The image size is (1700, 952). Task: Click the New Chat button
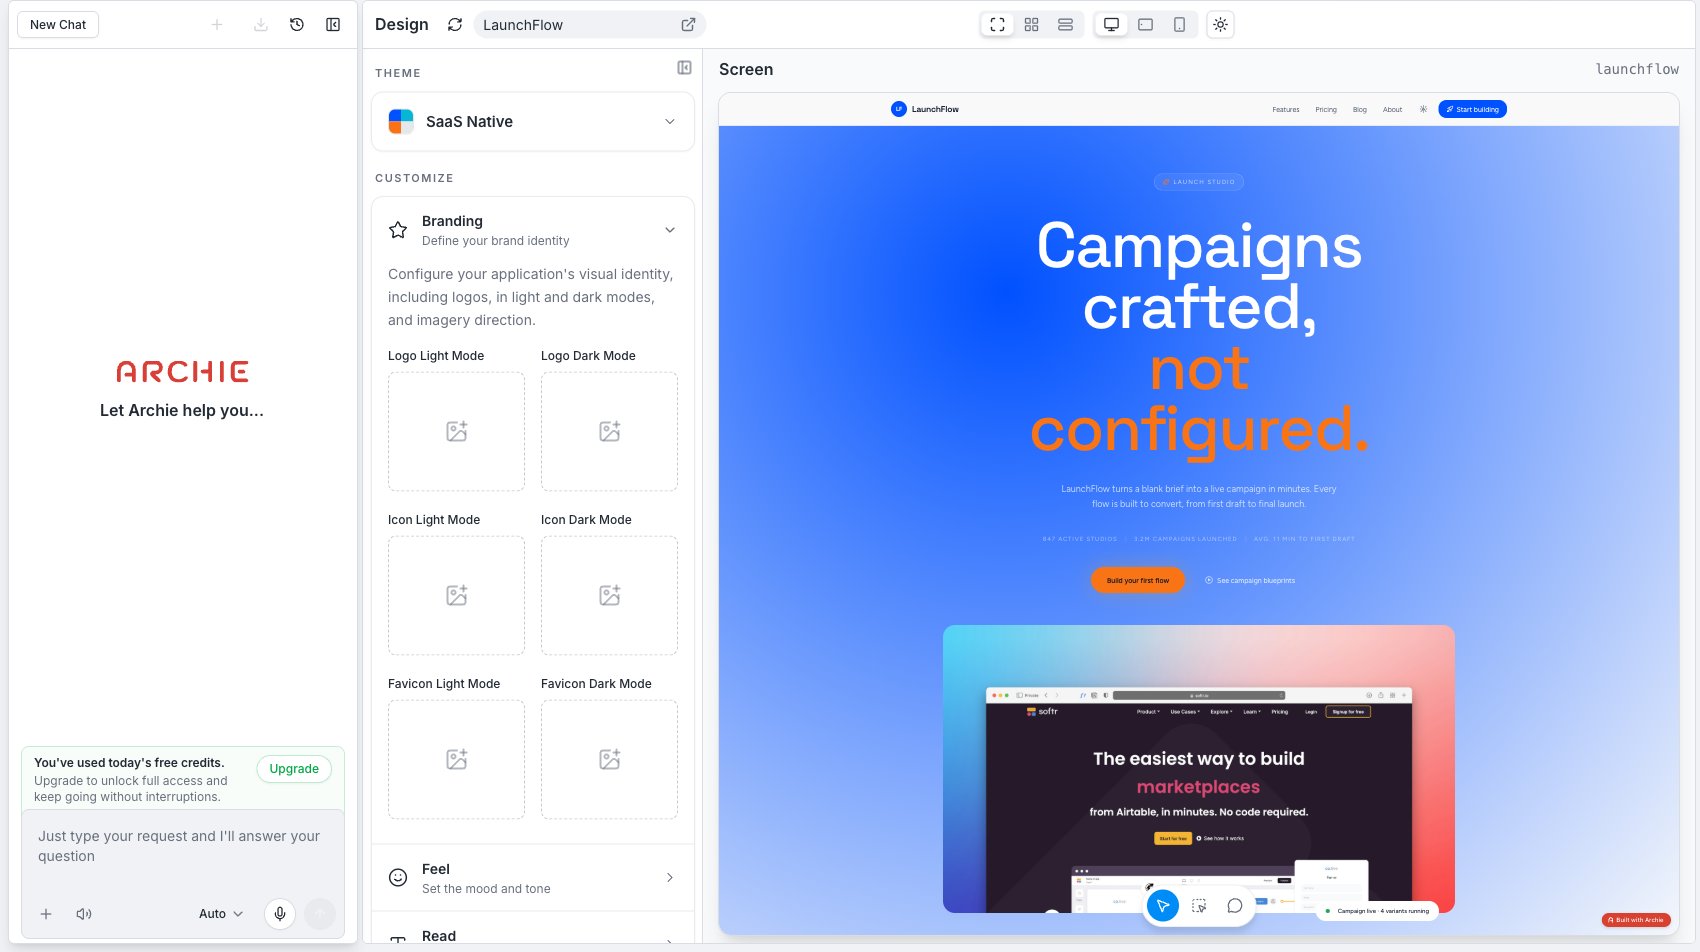tap(58, 25)
